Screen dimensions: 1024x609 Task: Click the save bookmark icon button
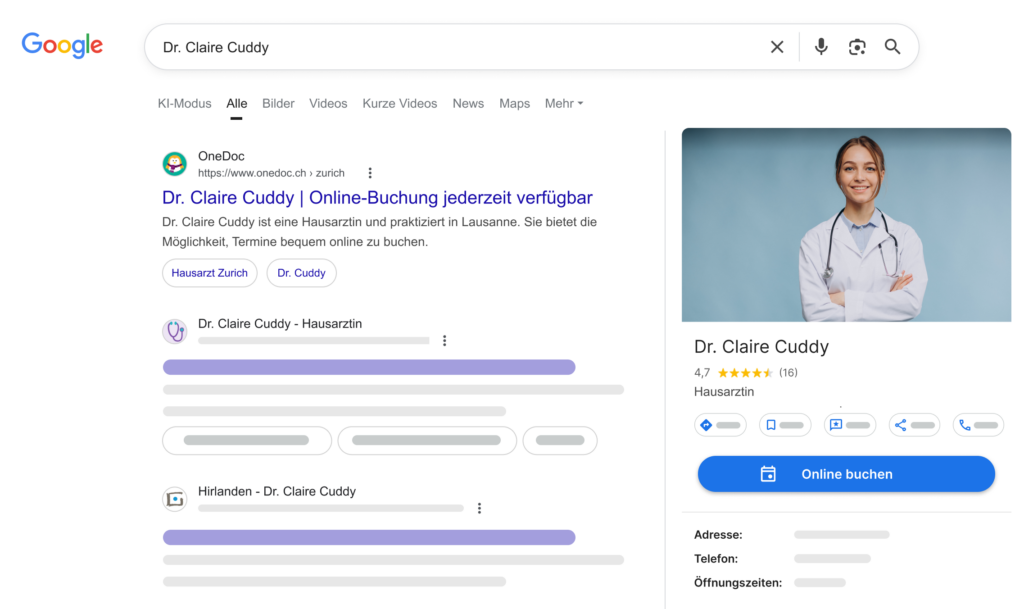pos(785,425)
